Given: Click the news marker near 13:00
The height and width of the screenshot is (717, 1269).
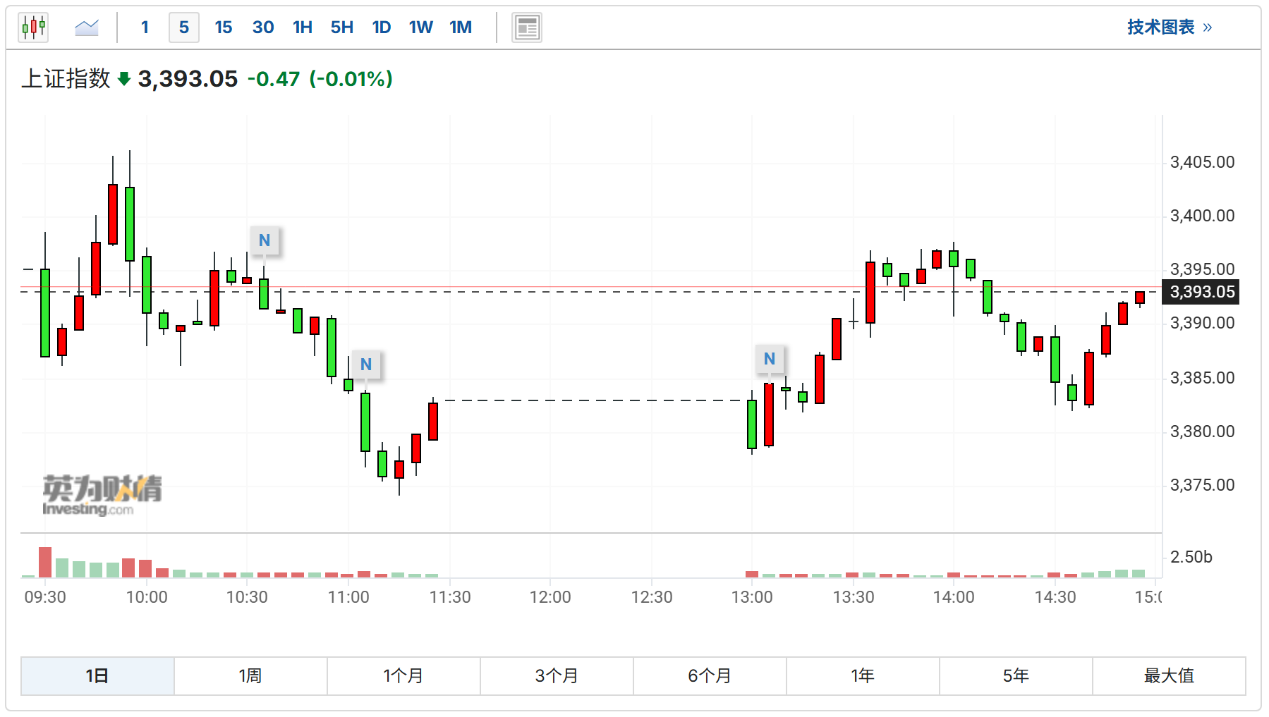Looking at the screenshot, I should click(x=769, y=359).
